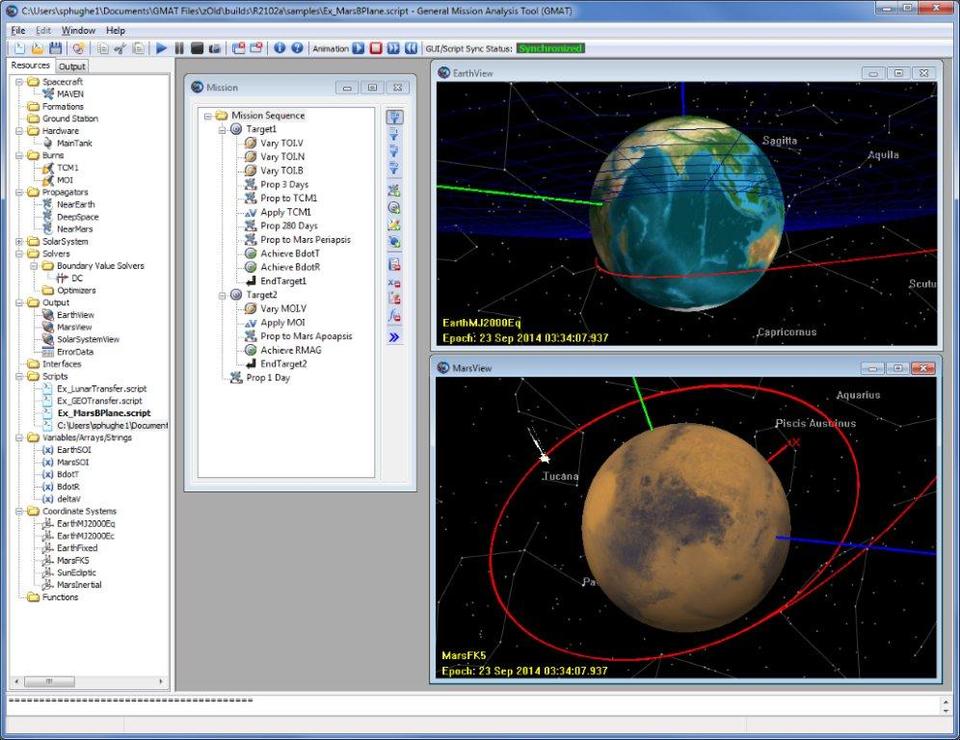This screenshot has width=960, height=740.
Task: Click the red Animation stop button
Action: pos(376,48)
